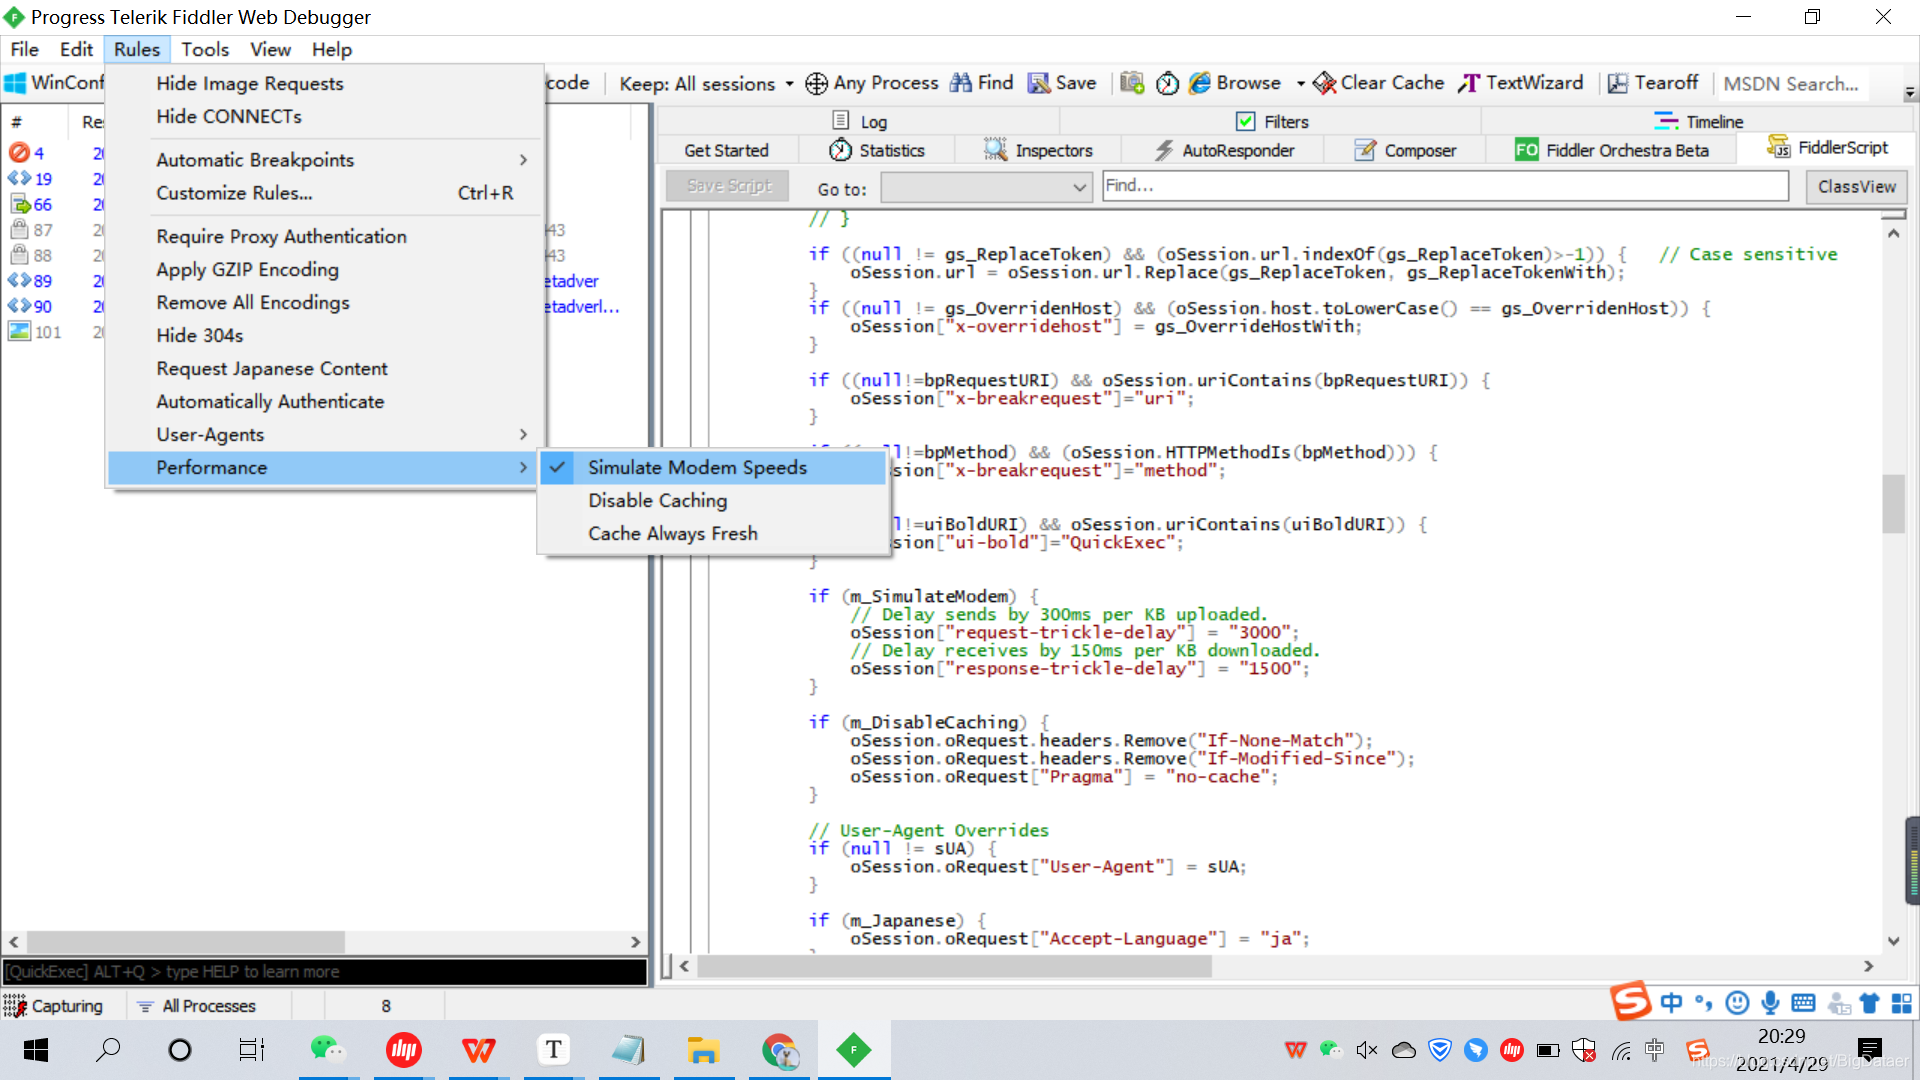Open the Go to combo box
This screenshot has height=1080, width=1920.
(x=985, y=187)
